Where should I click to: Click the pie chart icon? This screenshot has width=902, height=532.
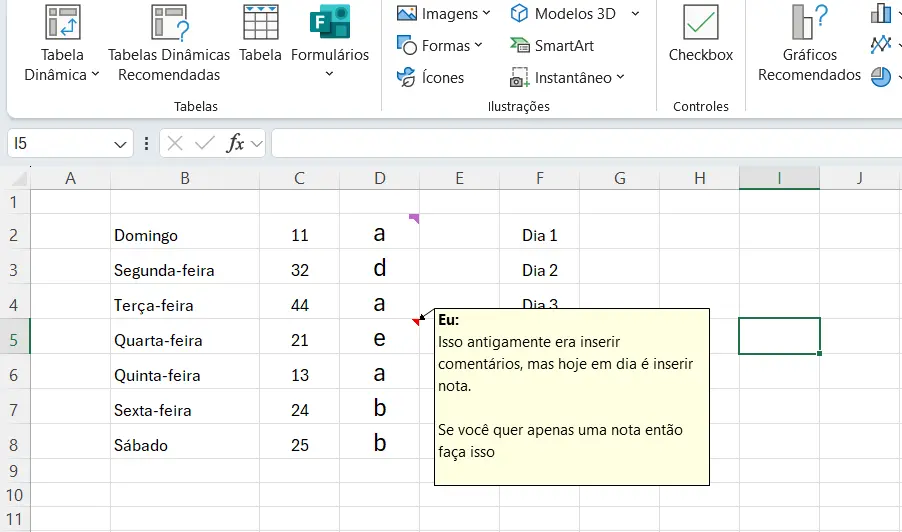pos(881,76)
